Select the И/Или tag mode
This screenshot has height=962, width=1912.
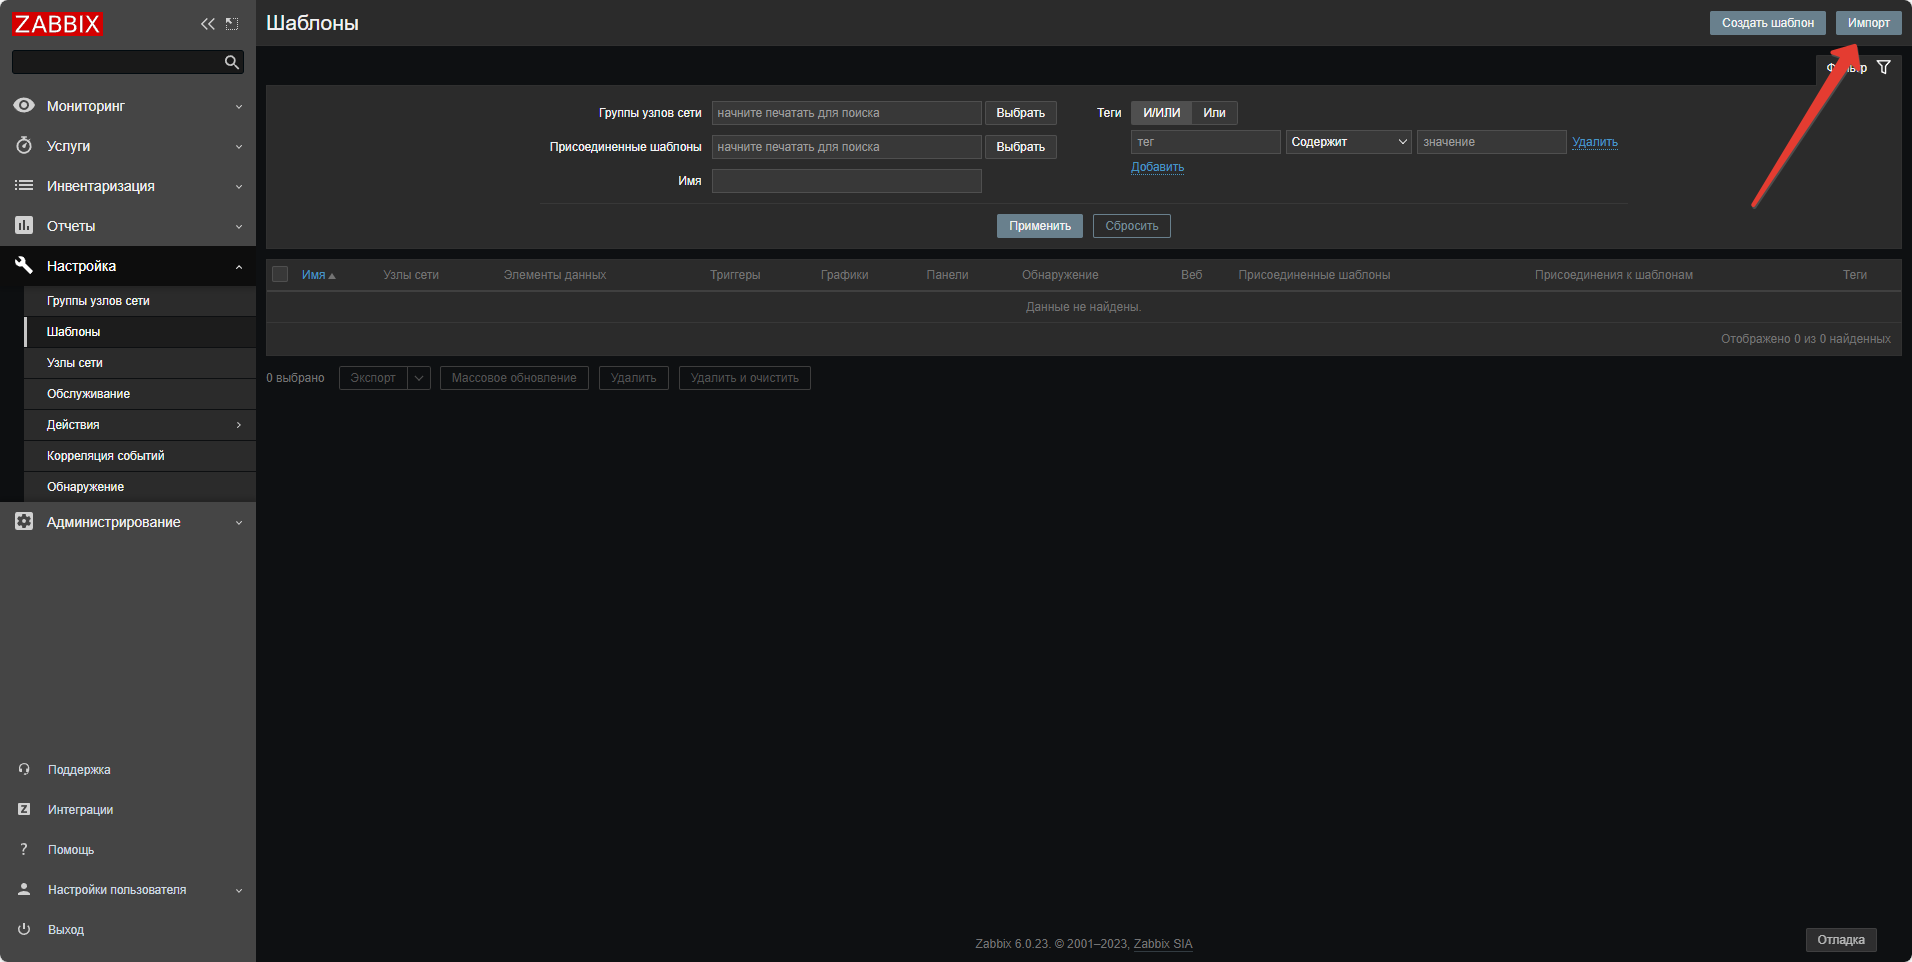(1161, 113)
